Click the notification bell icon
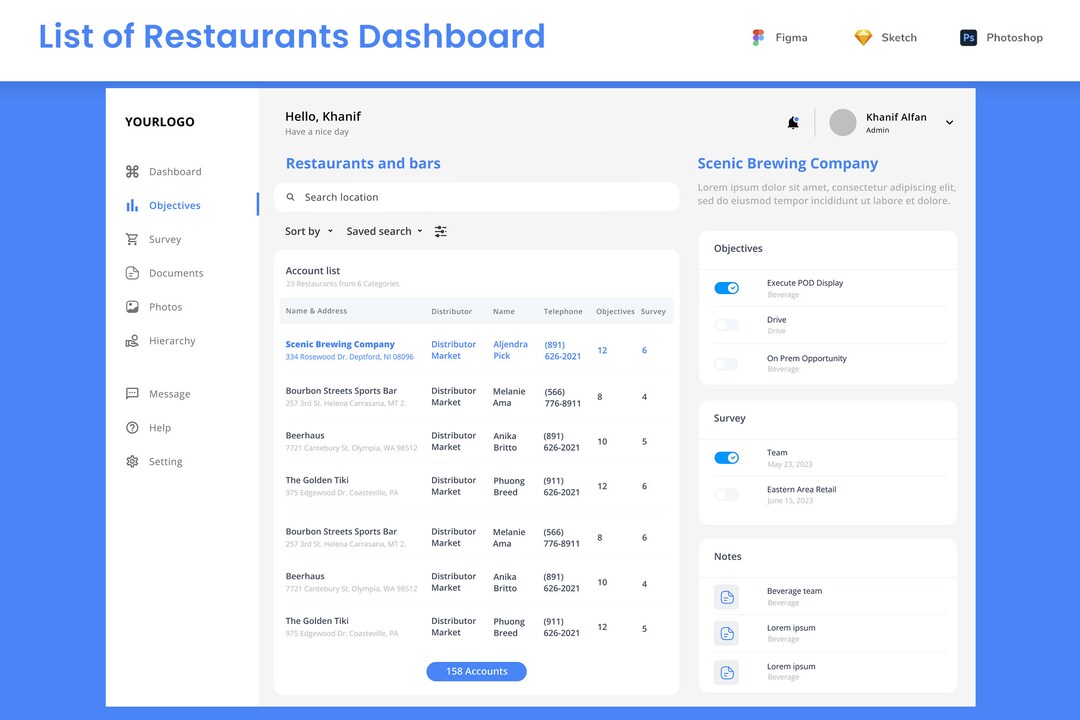This screenshot has width=1080, height=720. click(x=793, y=122)
